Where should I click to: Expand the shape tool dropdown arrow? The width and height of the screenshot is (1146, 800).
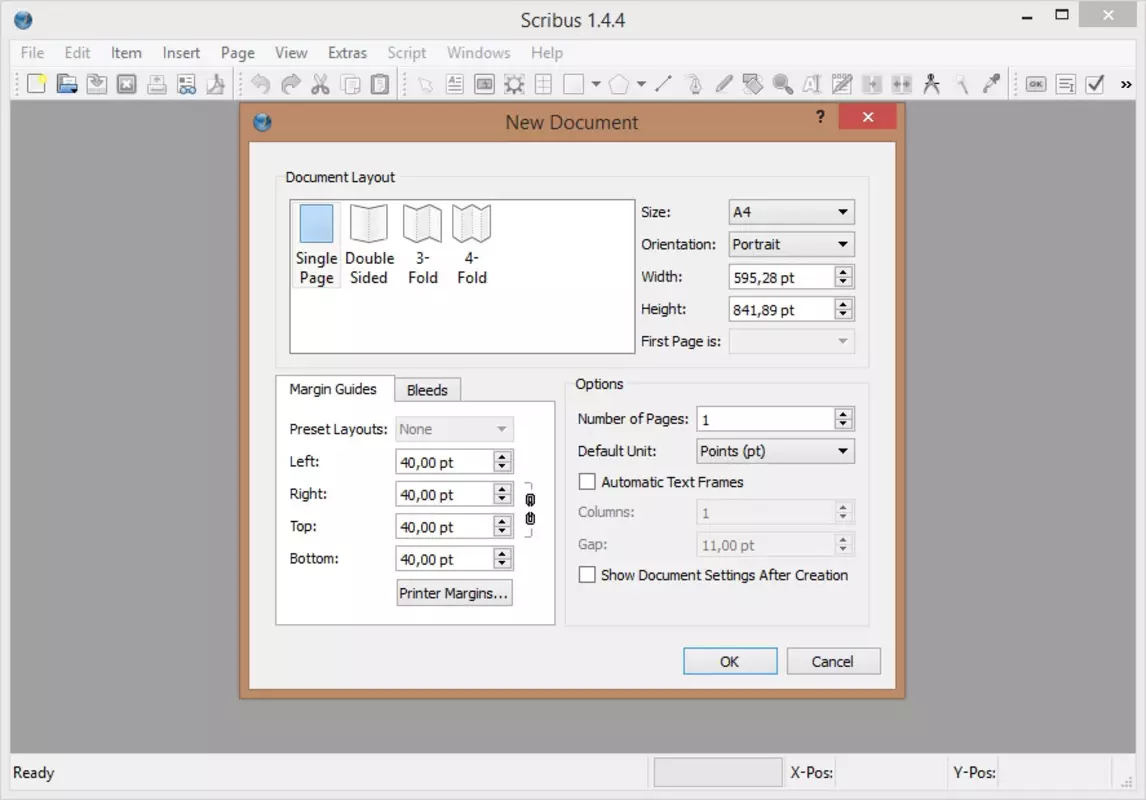[596, 84]
